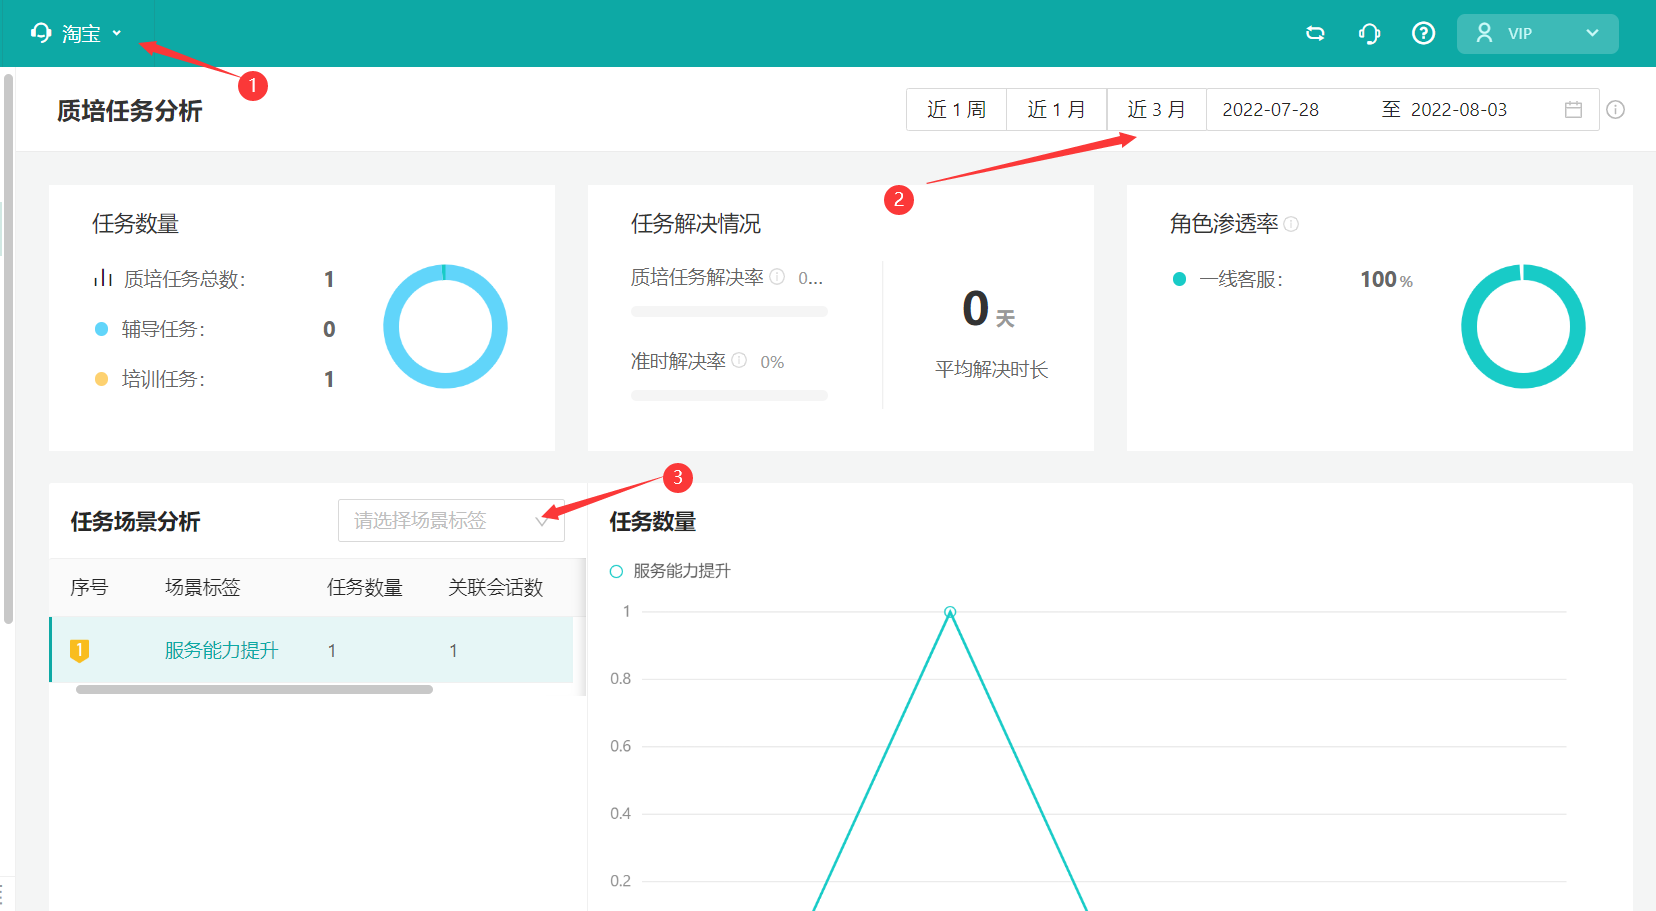
Task: Click the 角色渗透率 teal donut chart
Action: (1523, 326)
